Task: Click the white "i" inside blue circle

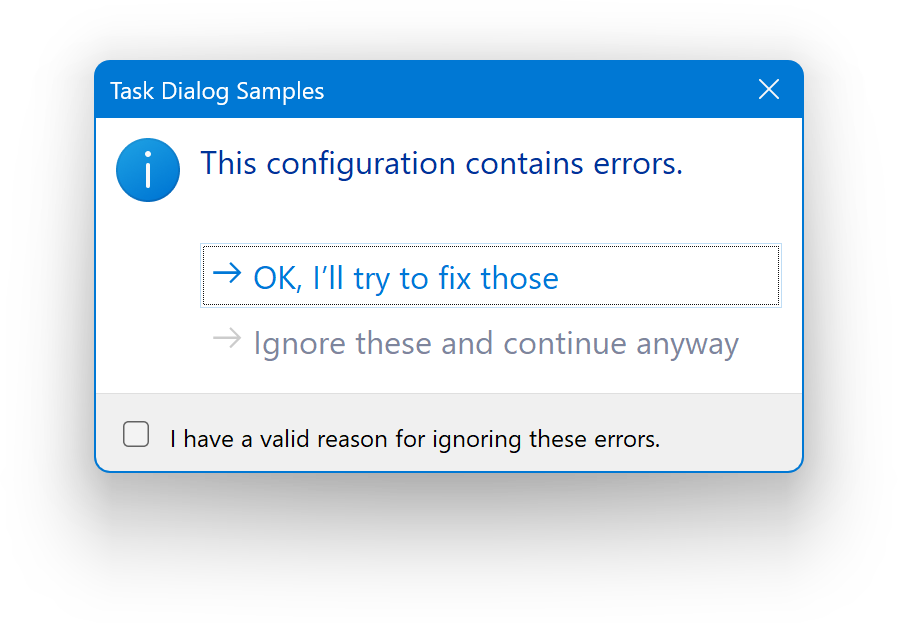Action: [148, 170]
